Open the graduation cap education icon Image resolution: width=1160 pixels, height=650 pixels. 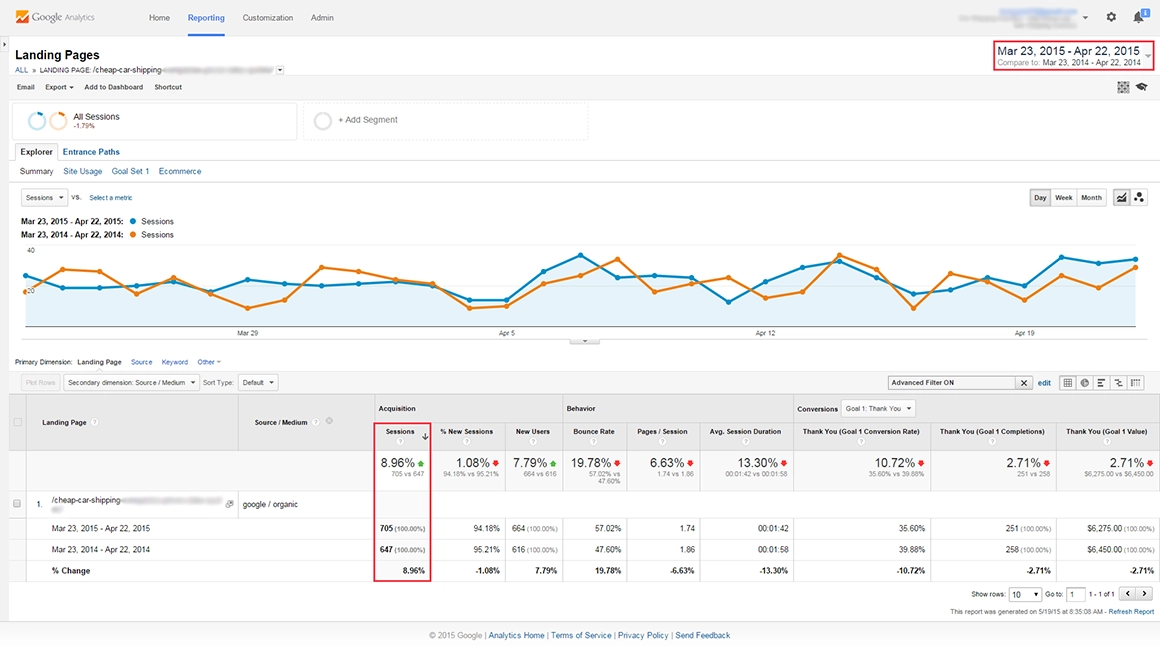pyautogui.click(x=1140, y=87)
